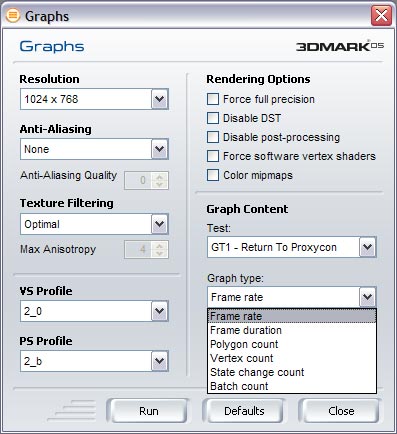Click the Close button
Viewport: 397px width, 434px height.
tap(341, 411)
